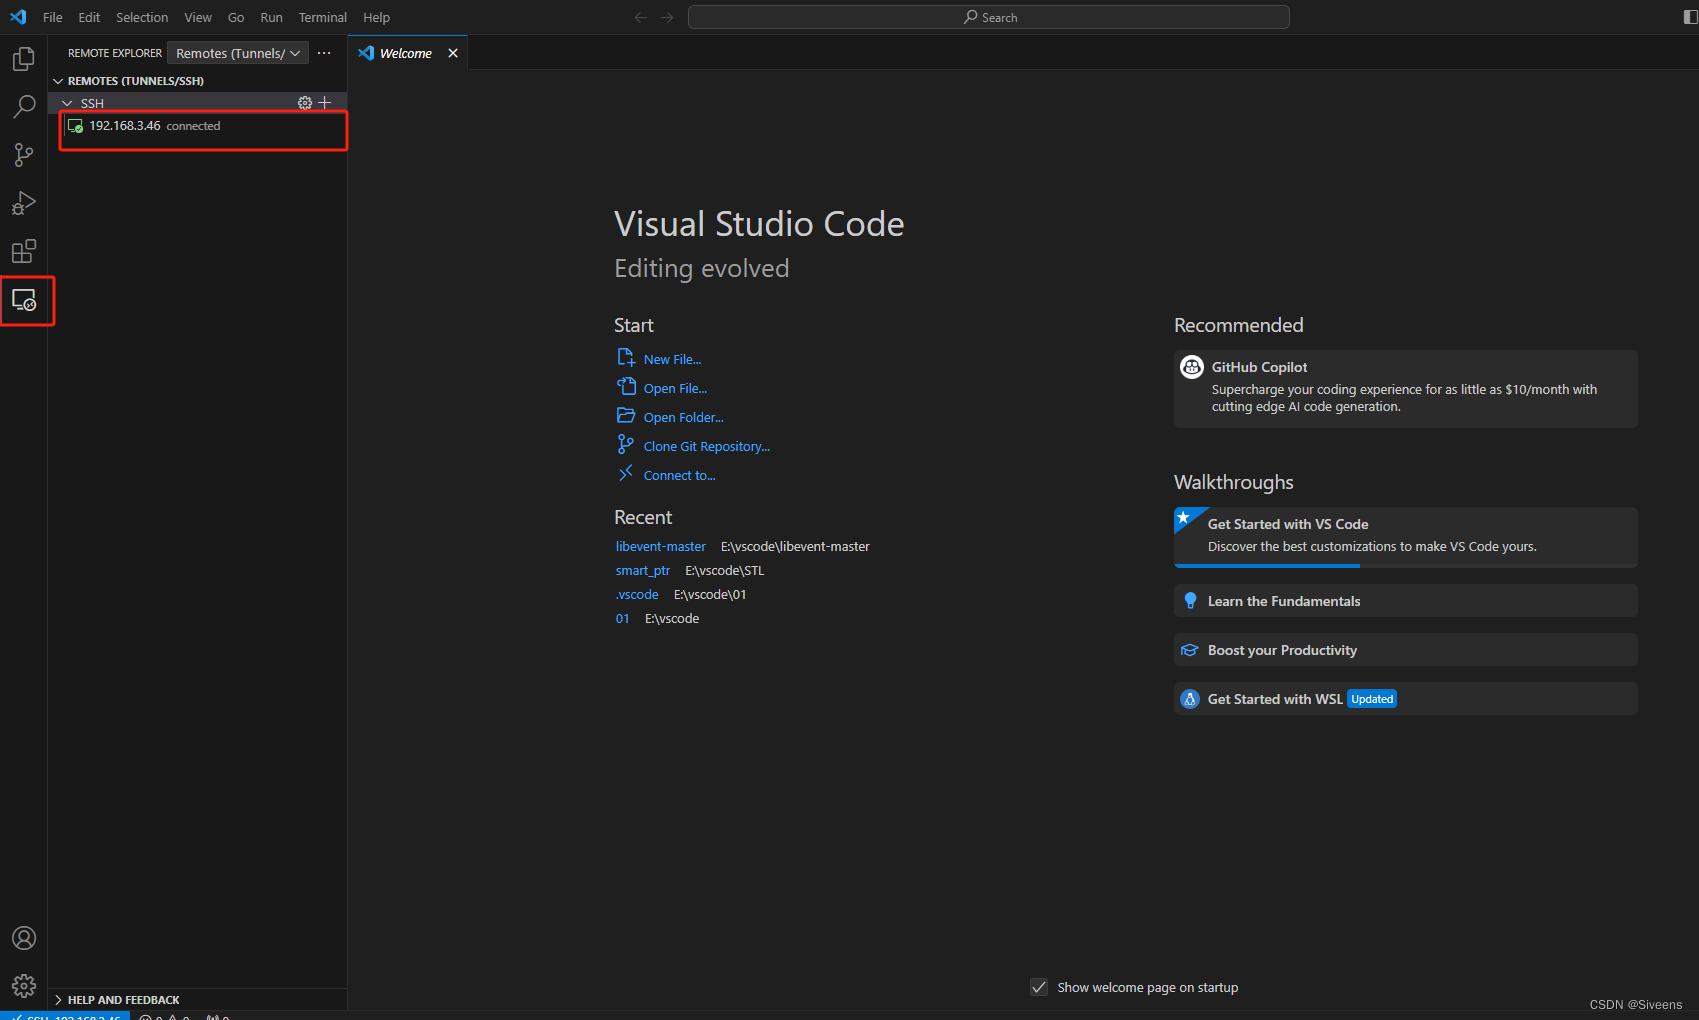Image resolution: width=1699 pixels, height=1020 pixels.
Task: Click the Open Folder icon under Start
Action: (626, 416)
